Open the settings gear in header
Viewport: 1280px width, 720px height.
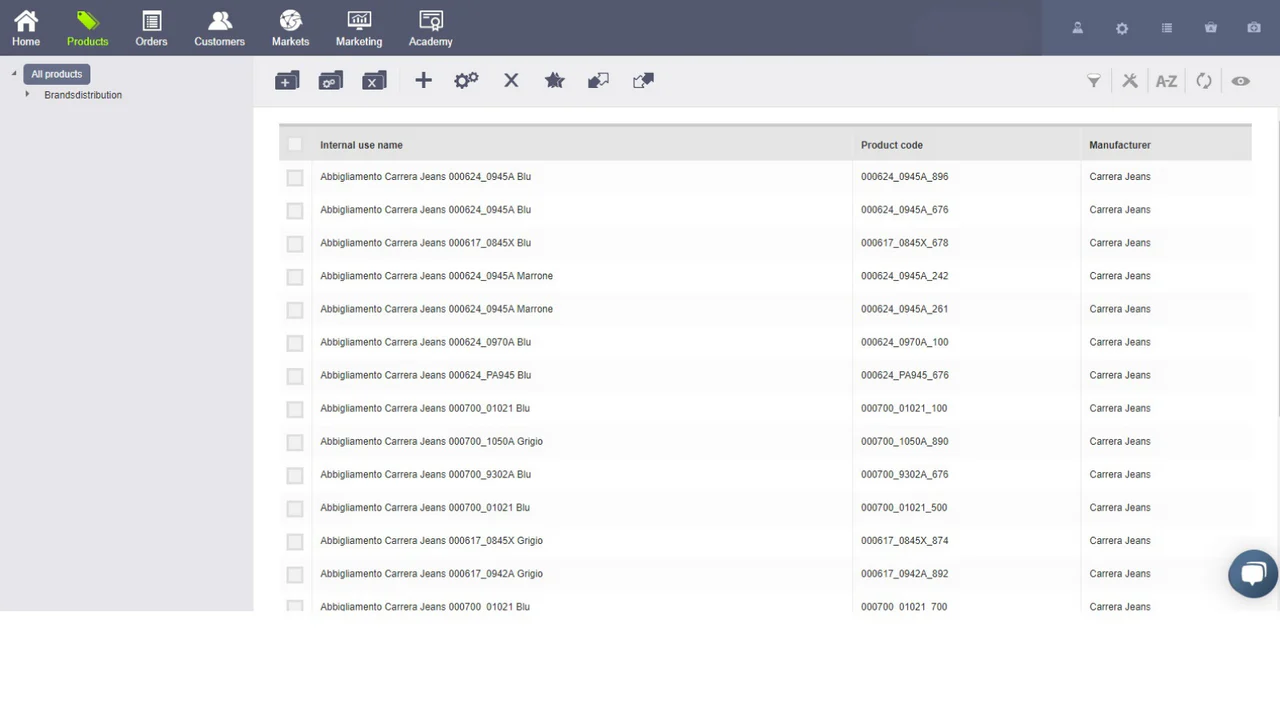[x=1122, y=28]
